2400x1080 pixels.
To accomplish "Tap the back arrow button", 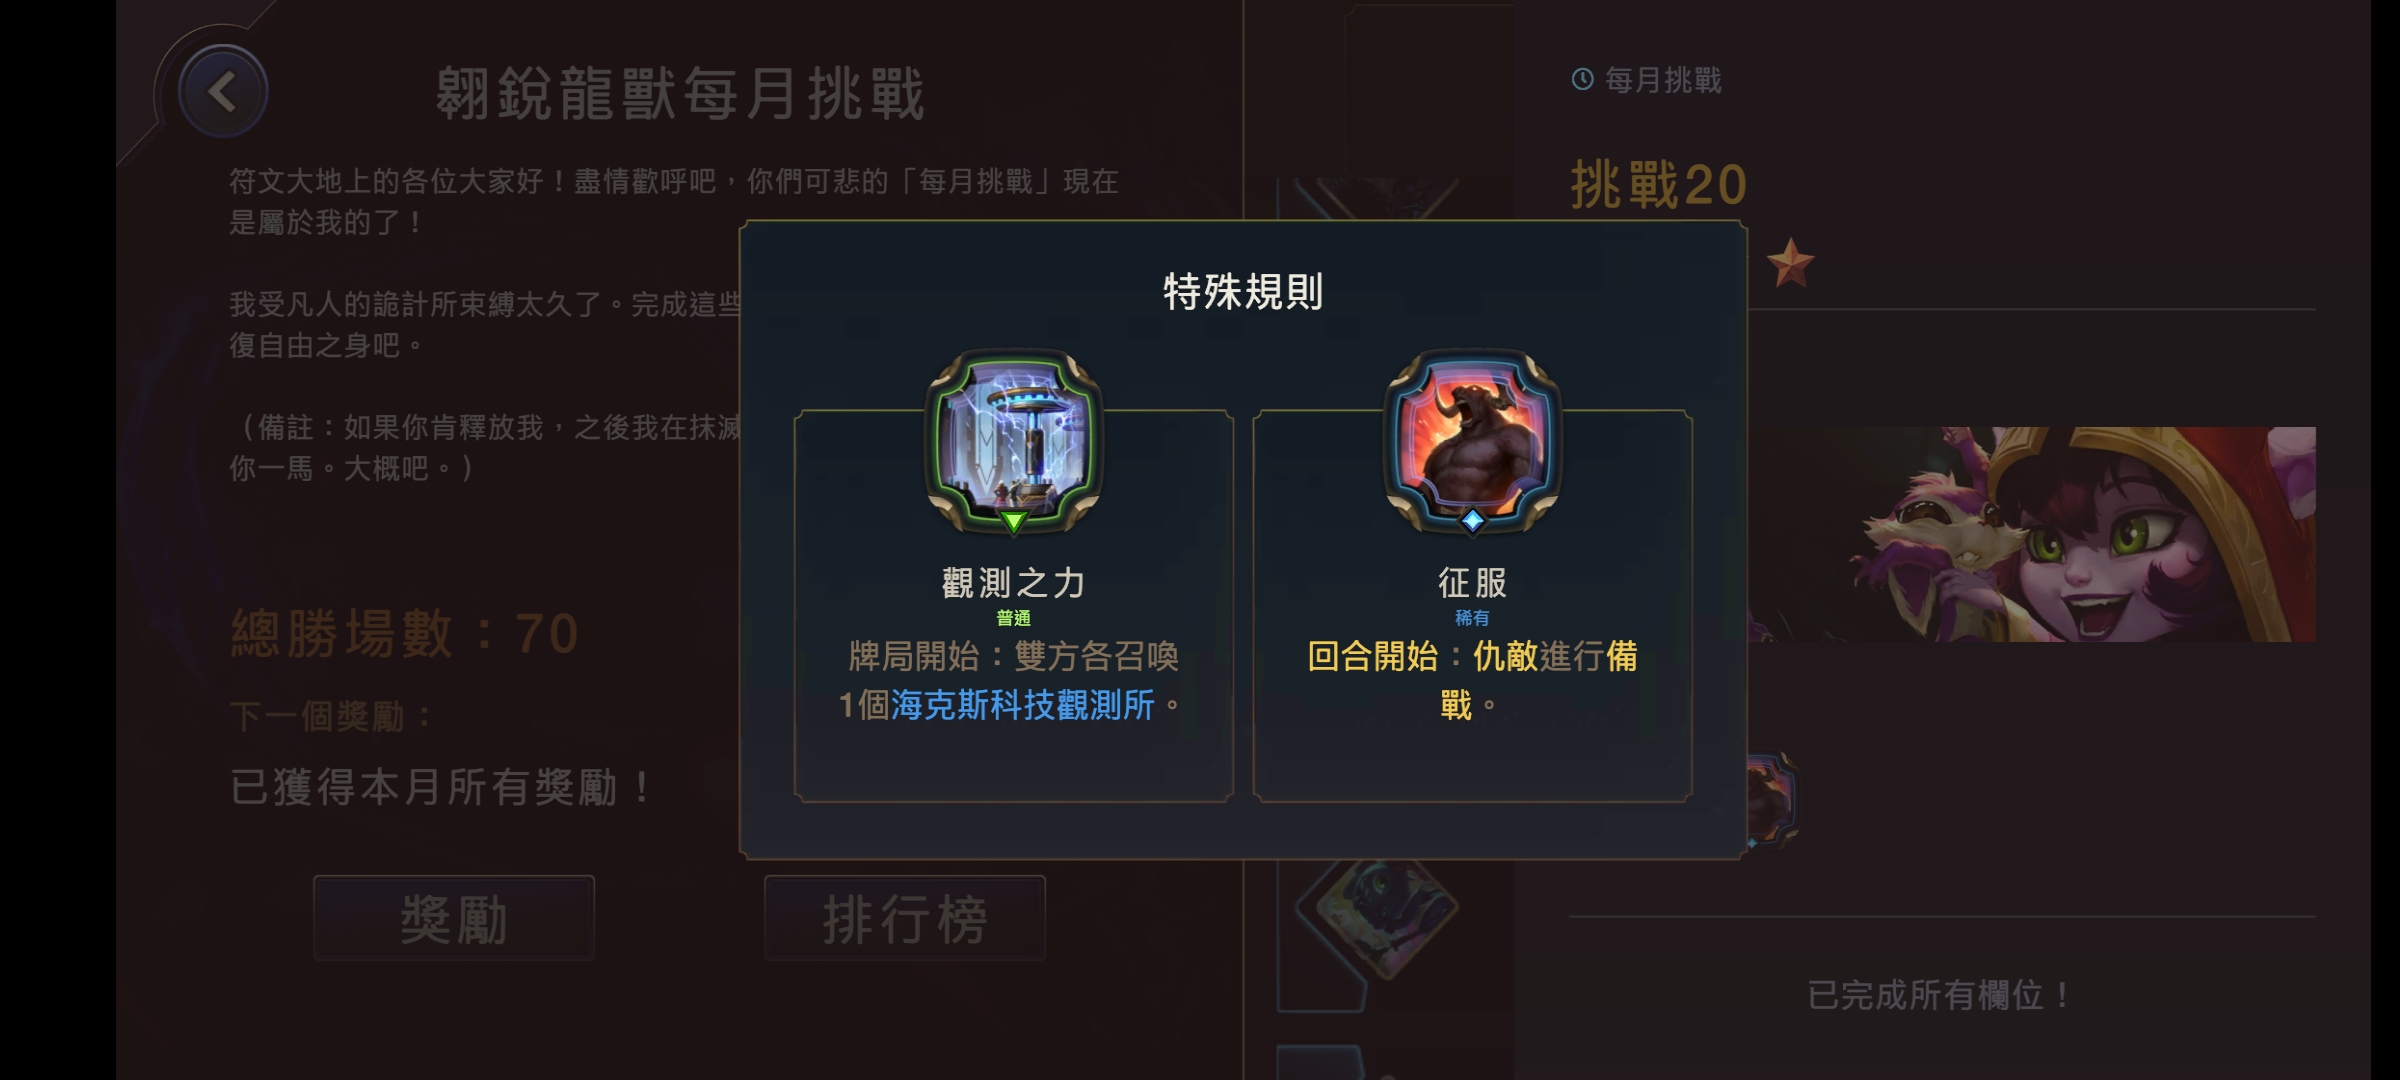I will tap(223, 92).
